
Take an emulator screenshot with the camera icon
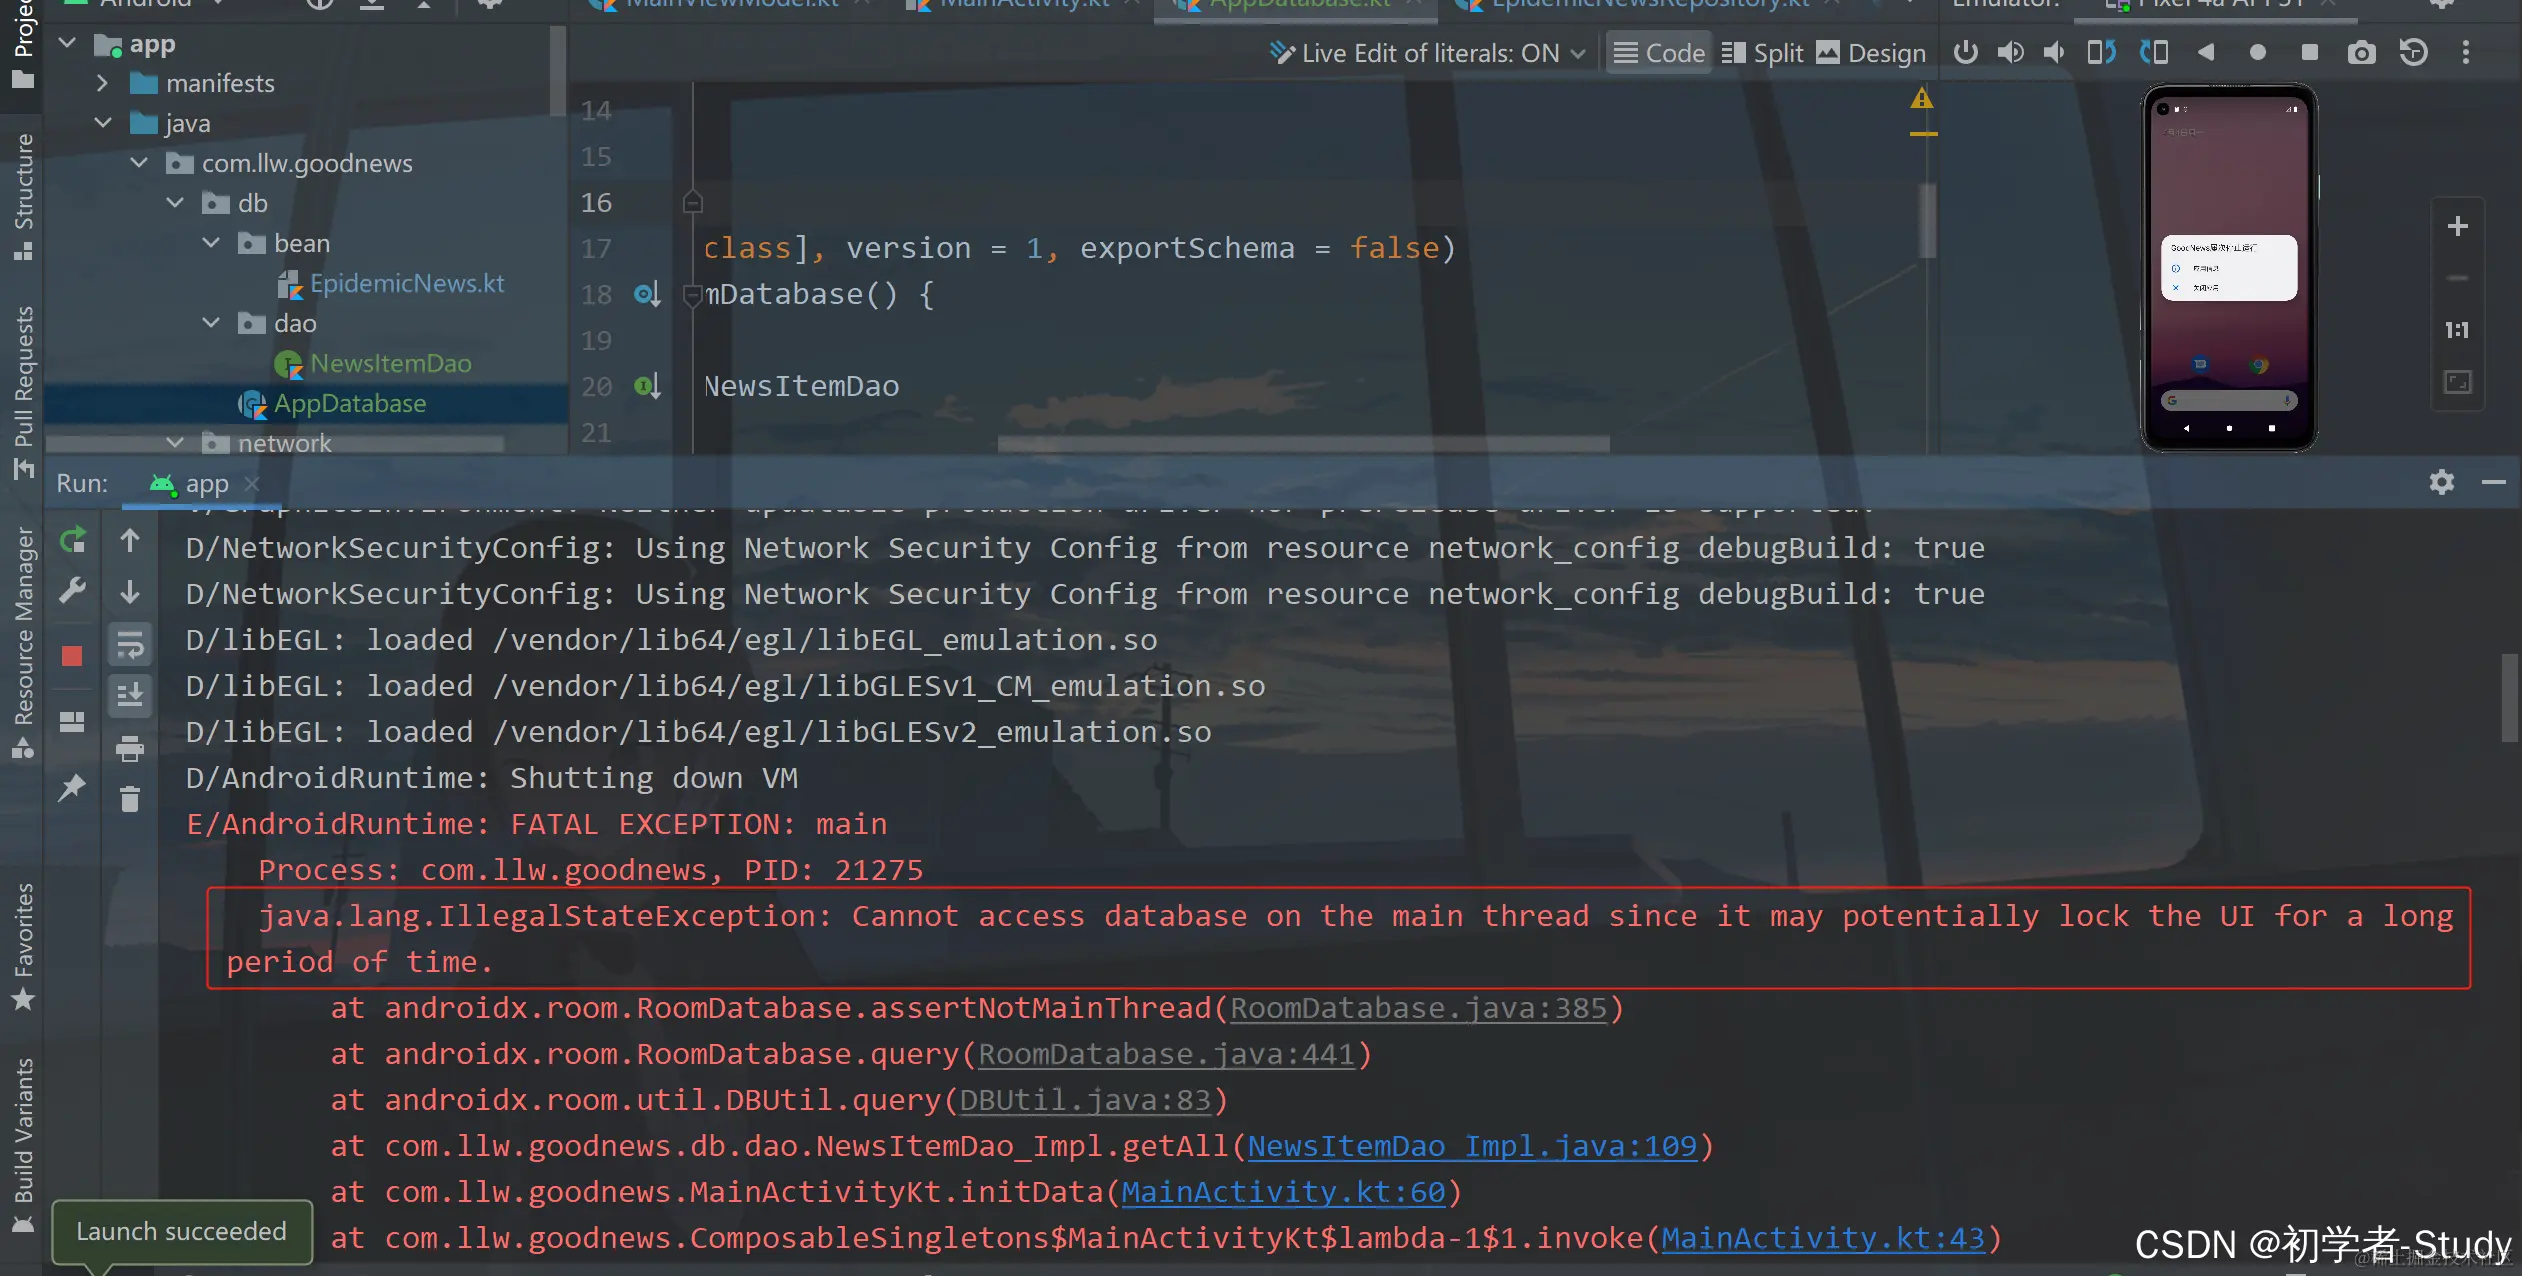coord(2361,53)
